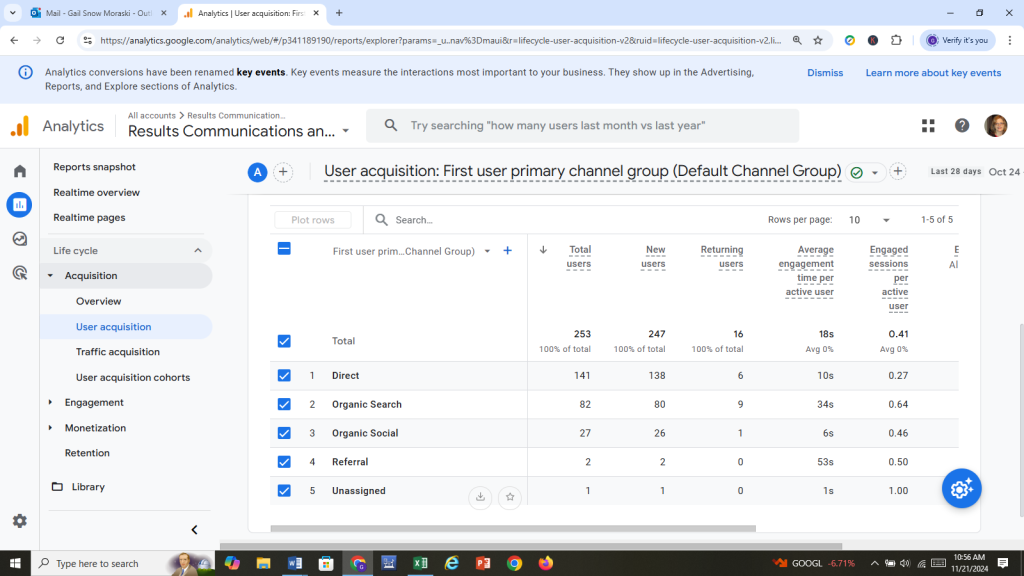This screenshot has width=1024, height=576.
Task: Download the Unassigned row data
Action: tap(480, 497)
